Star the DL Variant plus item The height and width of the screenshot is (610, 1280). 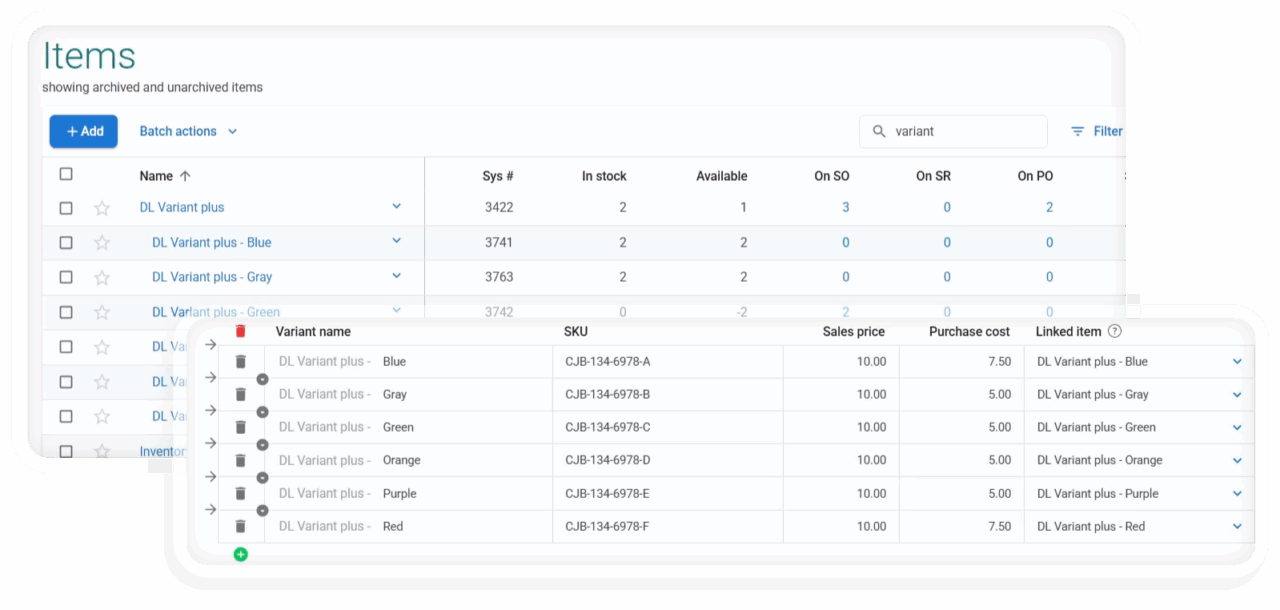pos(101,208)
